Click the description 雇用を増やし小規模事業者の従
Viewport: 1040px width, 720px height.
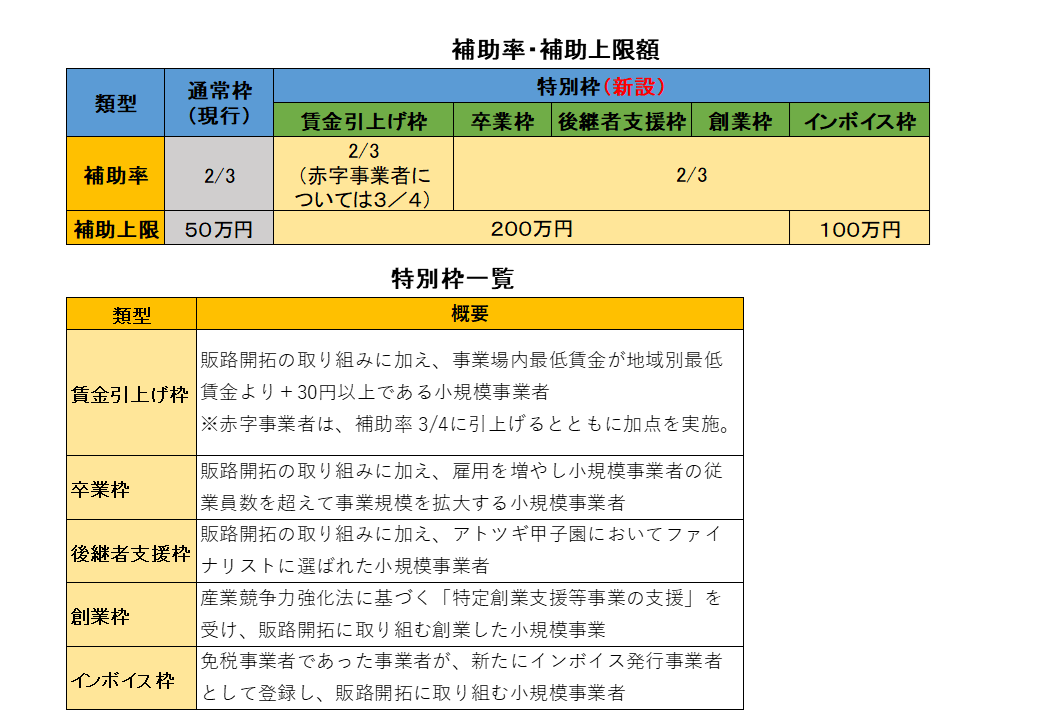(588, 471)
